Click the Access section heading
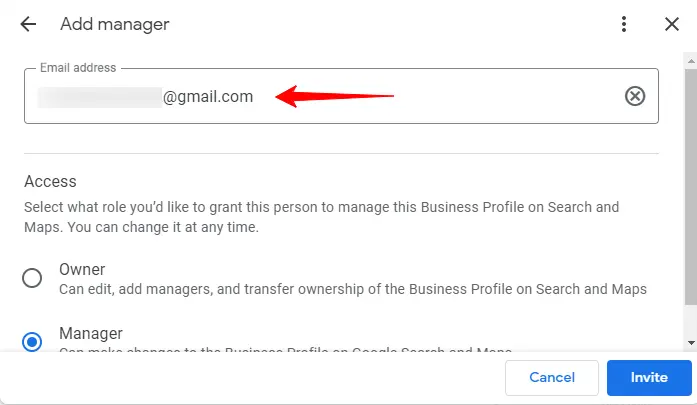Screen dimensions: 697x405 [x=50, y=182]
